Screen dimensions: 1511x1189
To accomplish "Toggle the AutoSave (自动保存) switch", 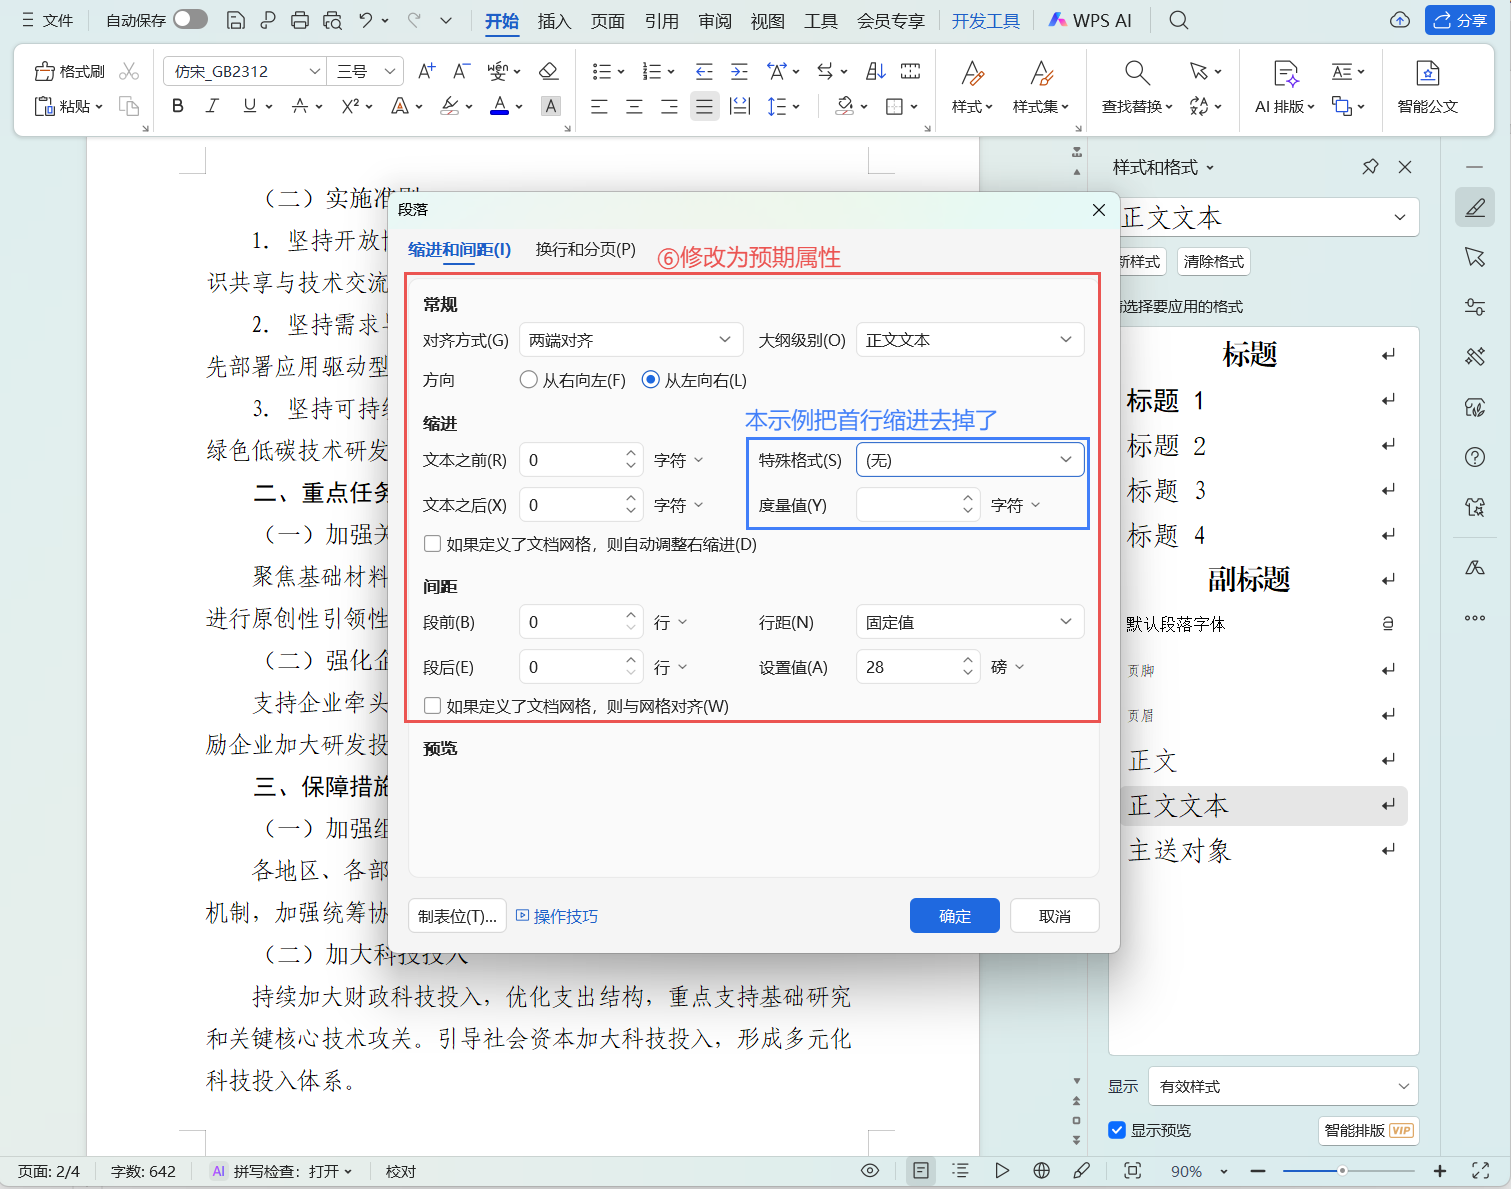I will (x=189, y=20).
